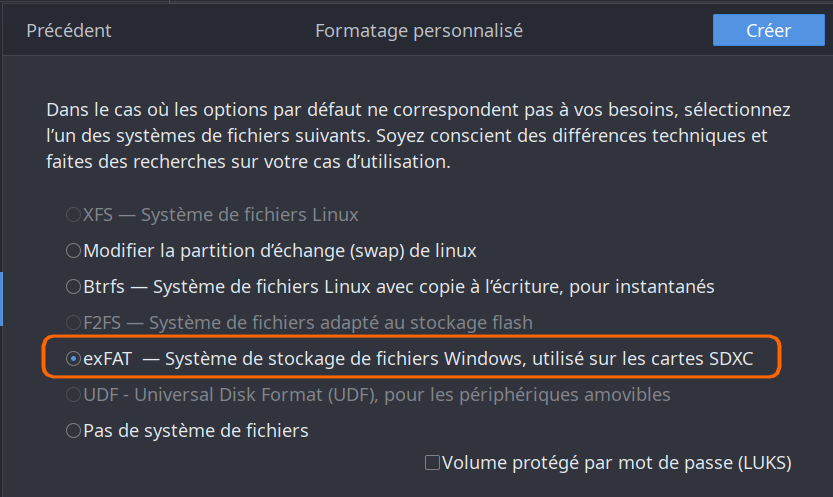
Task: Select the Btrfs radio button
Action: [73, 287]
